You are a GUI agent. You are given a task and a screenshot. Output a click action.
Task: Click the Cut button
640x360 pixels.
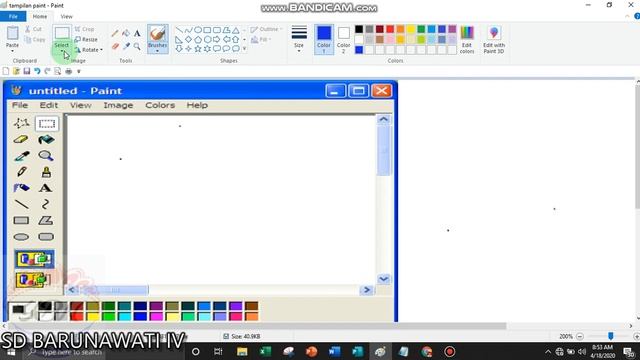tap(33, 29)
